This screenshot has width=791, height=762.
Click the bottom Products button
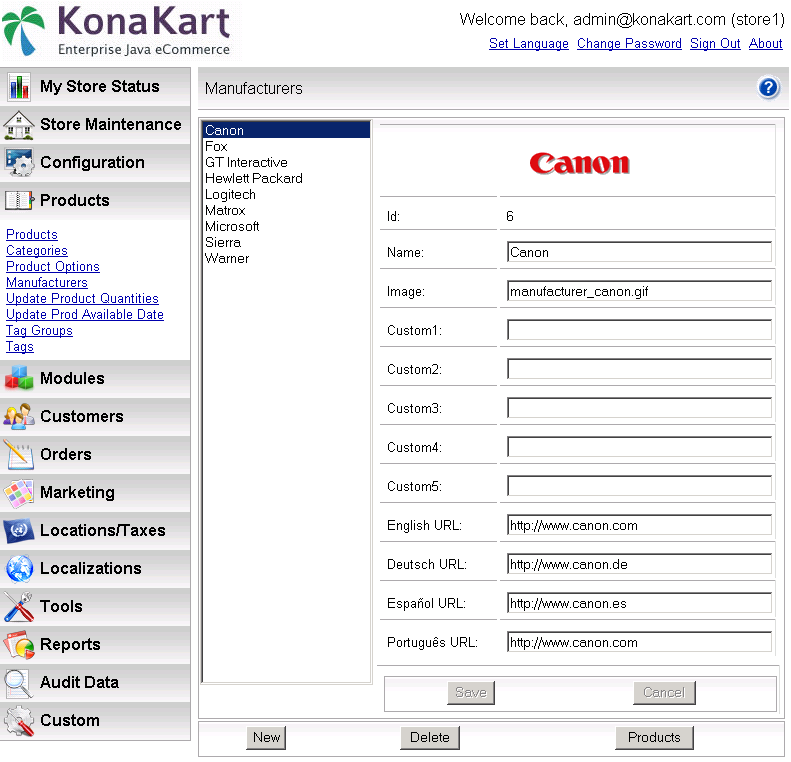pos(654,738)
